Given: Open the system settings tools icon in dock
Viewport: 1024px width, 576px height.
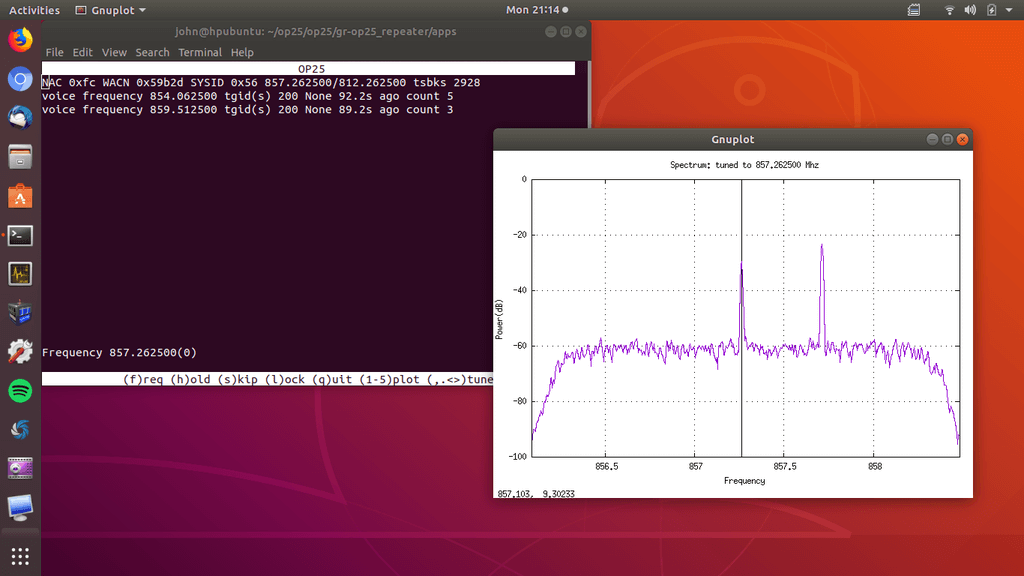Looking at the screenshot, I should (x=20, y=351).
